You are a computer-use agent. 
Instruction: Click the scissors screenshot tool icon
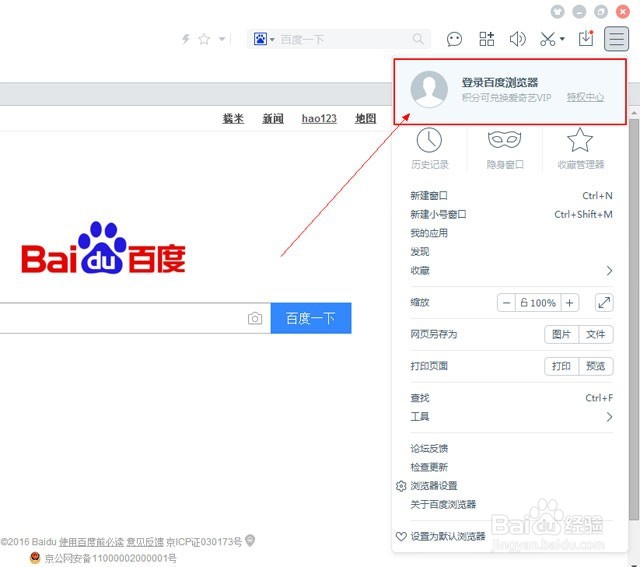tap(548, 39)
